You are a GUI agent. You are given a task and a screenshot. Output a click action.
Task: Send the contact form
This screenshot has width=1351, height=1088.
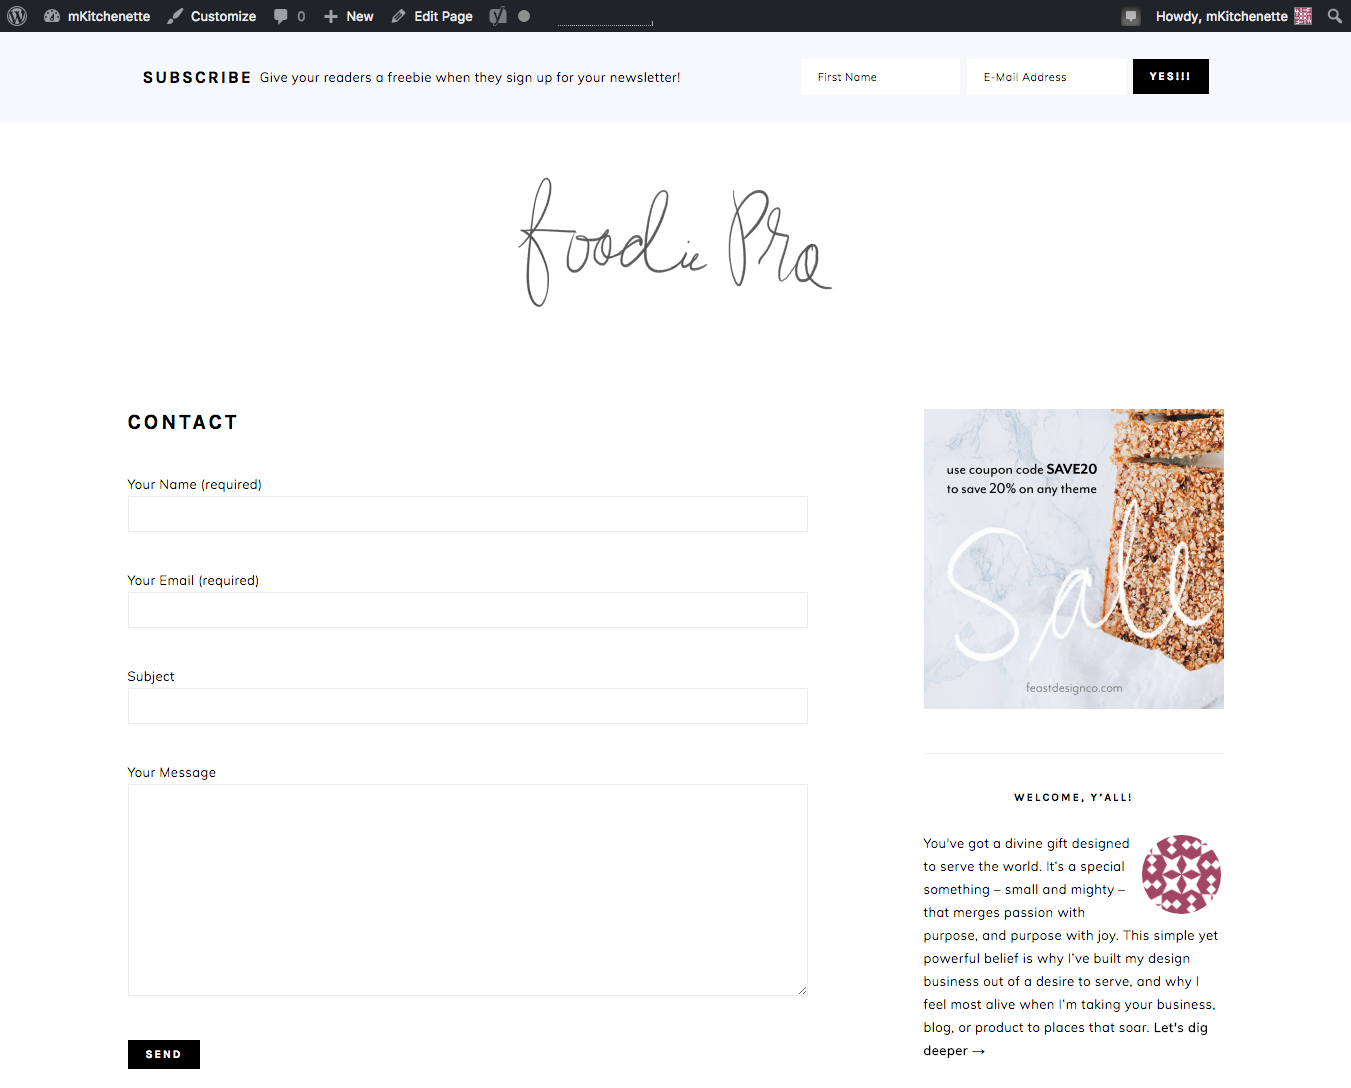164,1054
